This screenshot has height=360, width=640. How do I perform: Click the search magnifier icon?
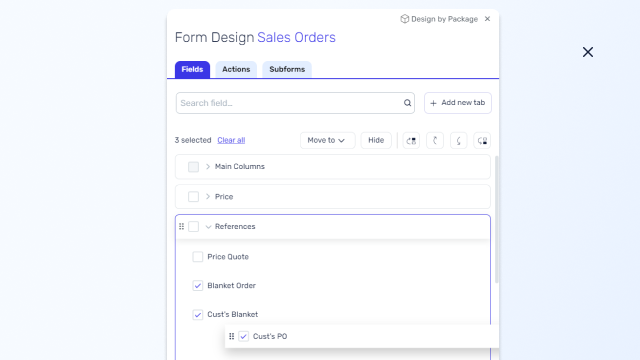pos(407,103)
